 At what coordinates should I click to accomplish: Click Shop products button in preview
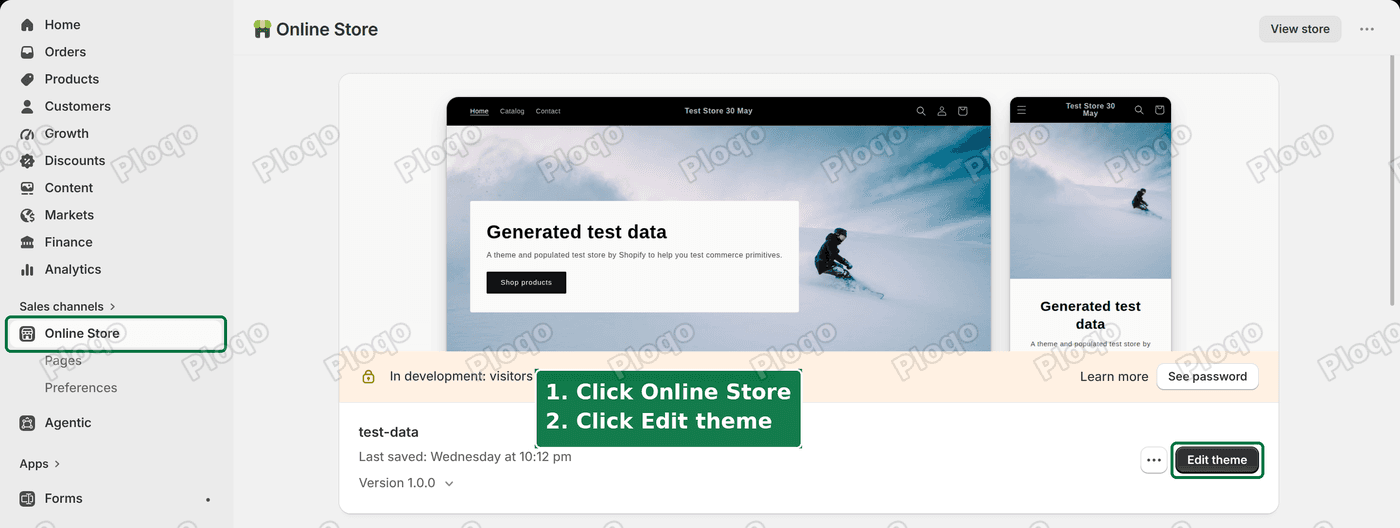(x=526, y=283)
